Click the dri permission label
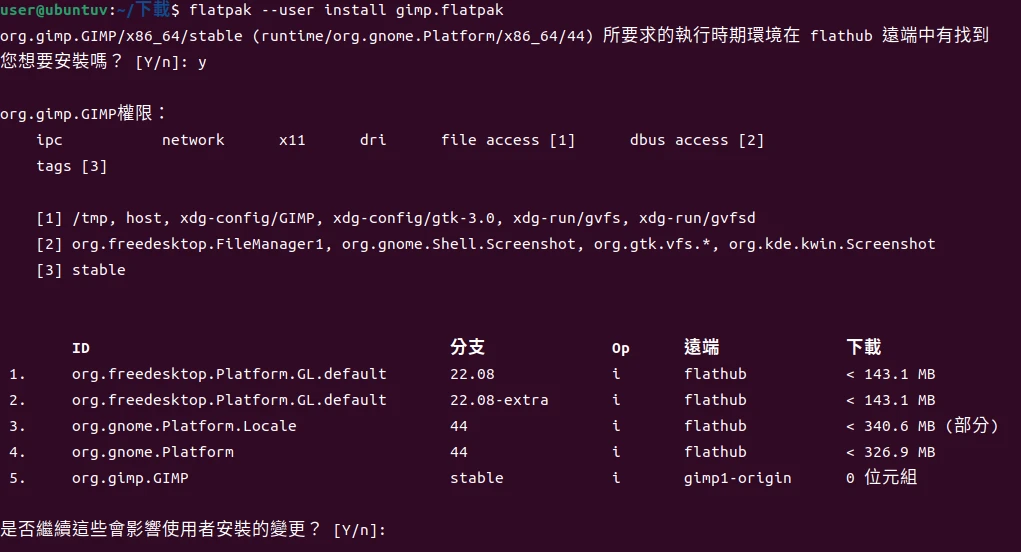 [373, 140]
